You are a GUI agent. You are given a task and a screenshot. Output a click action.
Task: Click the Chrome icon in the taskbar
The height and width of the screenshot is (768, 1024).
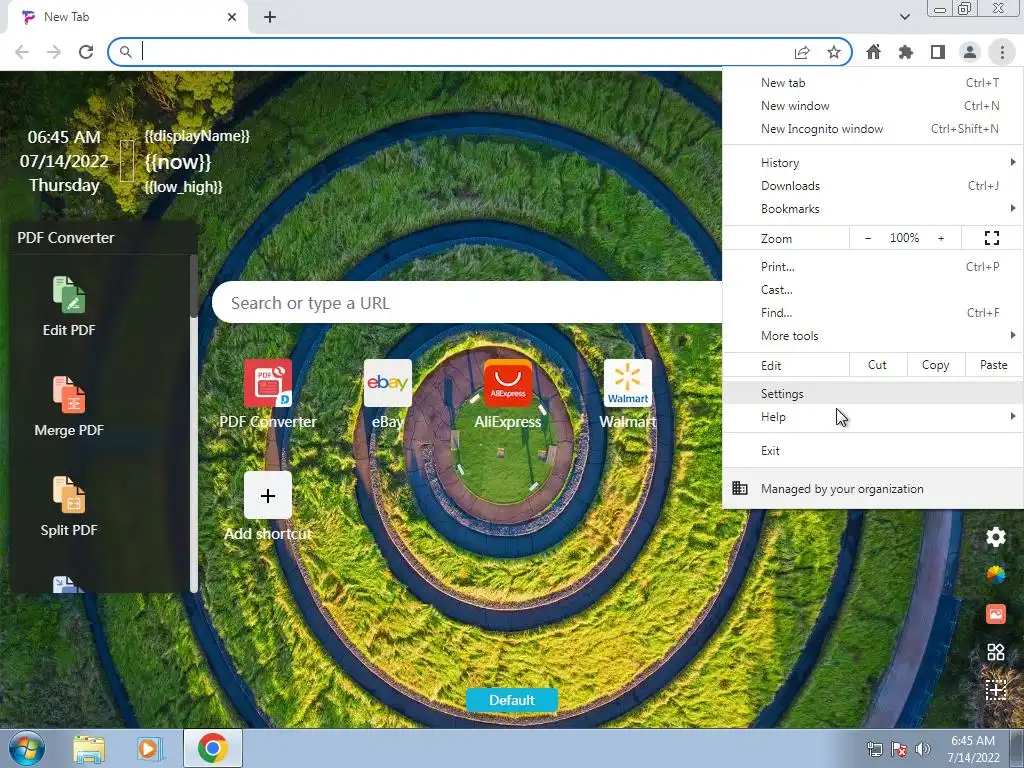212,748
